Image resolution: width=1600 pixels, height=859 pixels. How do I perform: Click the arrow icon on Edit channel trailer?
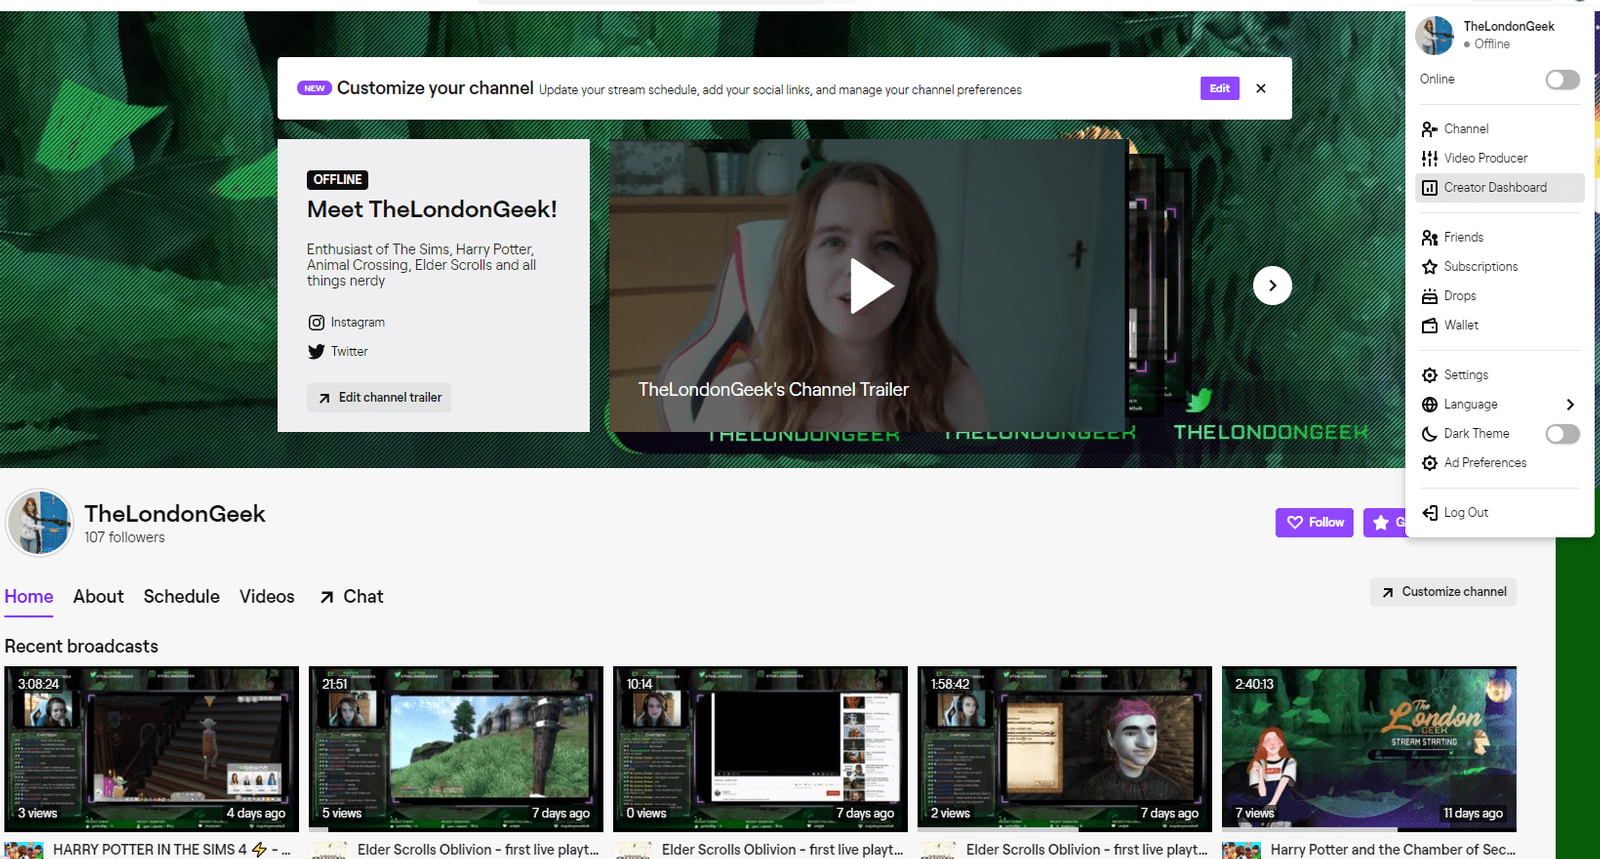coord(324,398)
